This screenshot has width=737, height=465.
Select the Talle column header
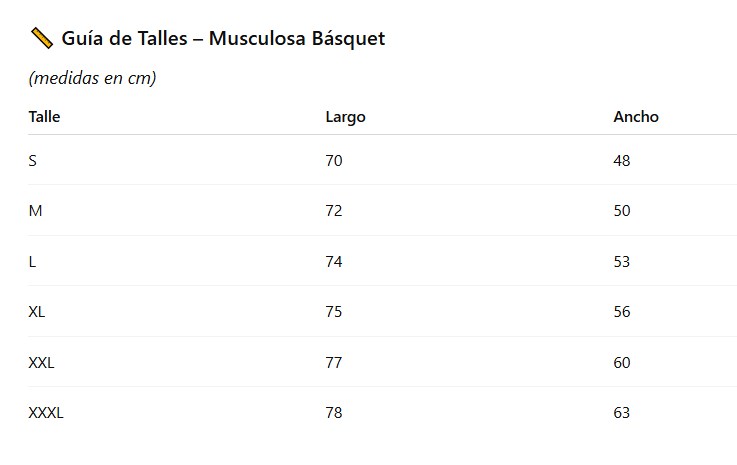pyautogui.click(x=44, y=117)
